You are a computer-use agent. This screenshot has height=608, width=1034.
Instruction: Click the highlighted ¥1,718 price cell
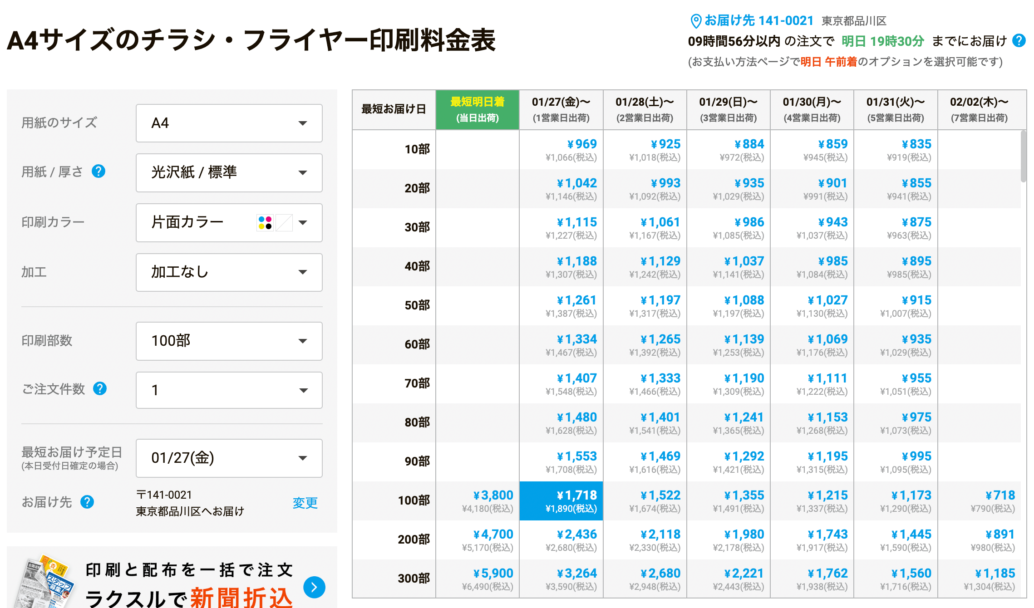[560, 498]
